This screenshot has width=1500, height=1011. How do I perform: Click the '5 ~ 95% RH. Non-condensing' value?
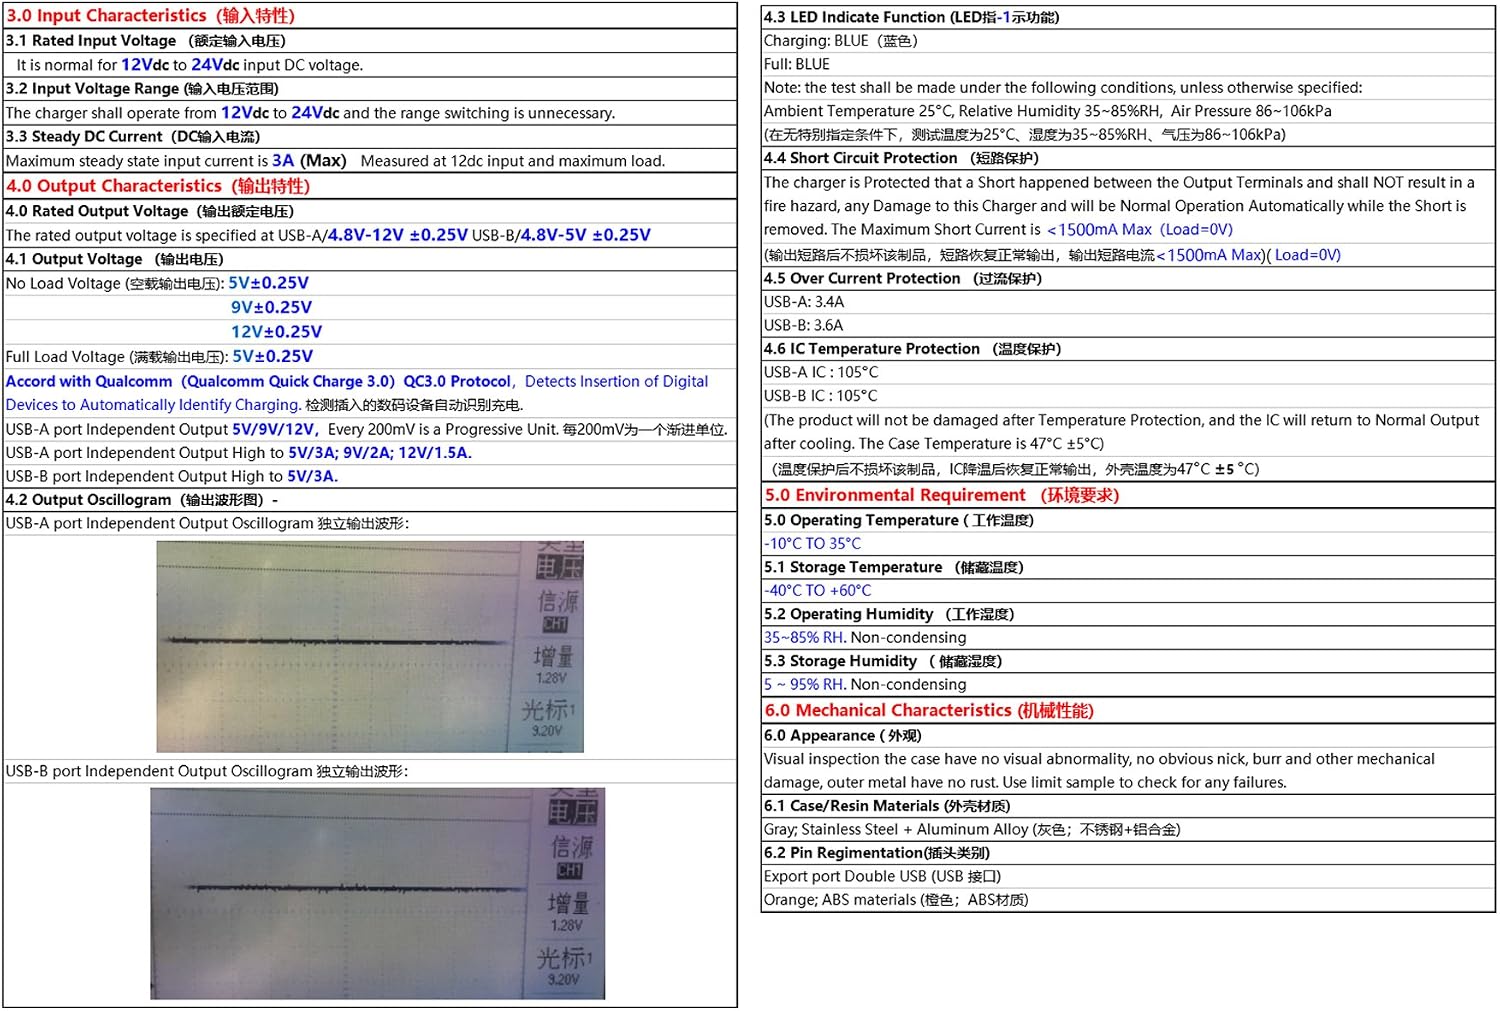pos(865,685)
